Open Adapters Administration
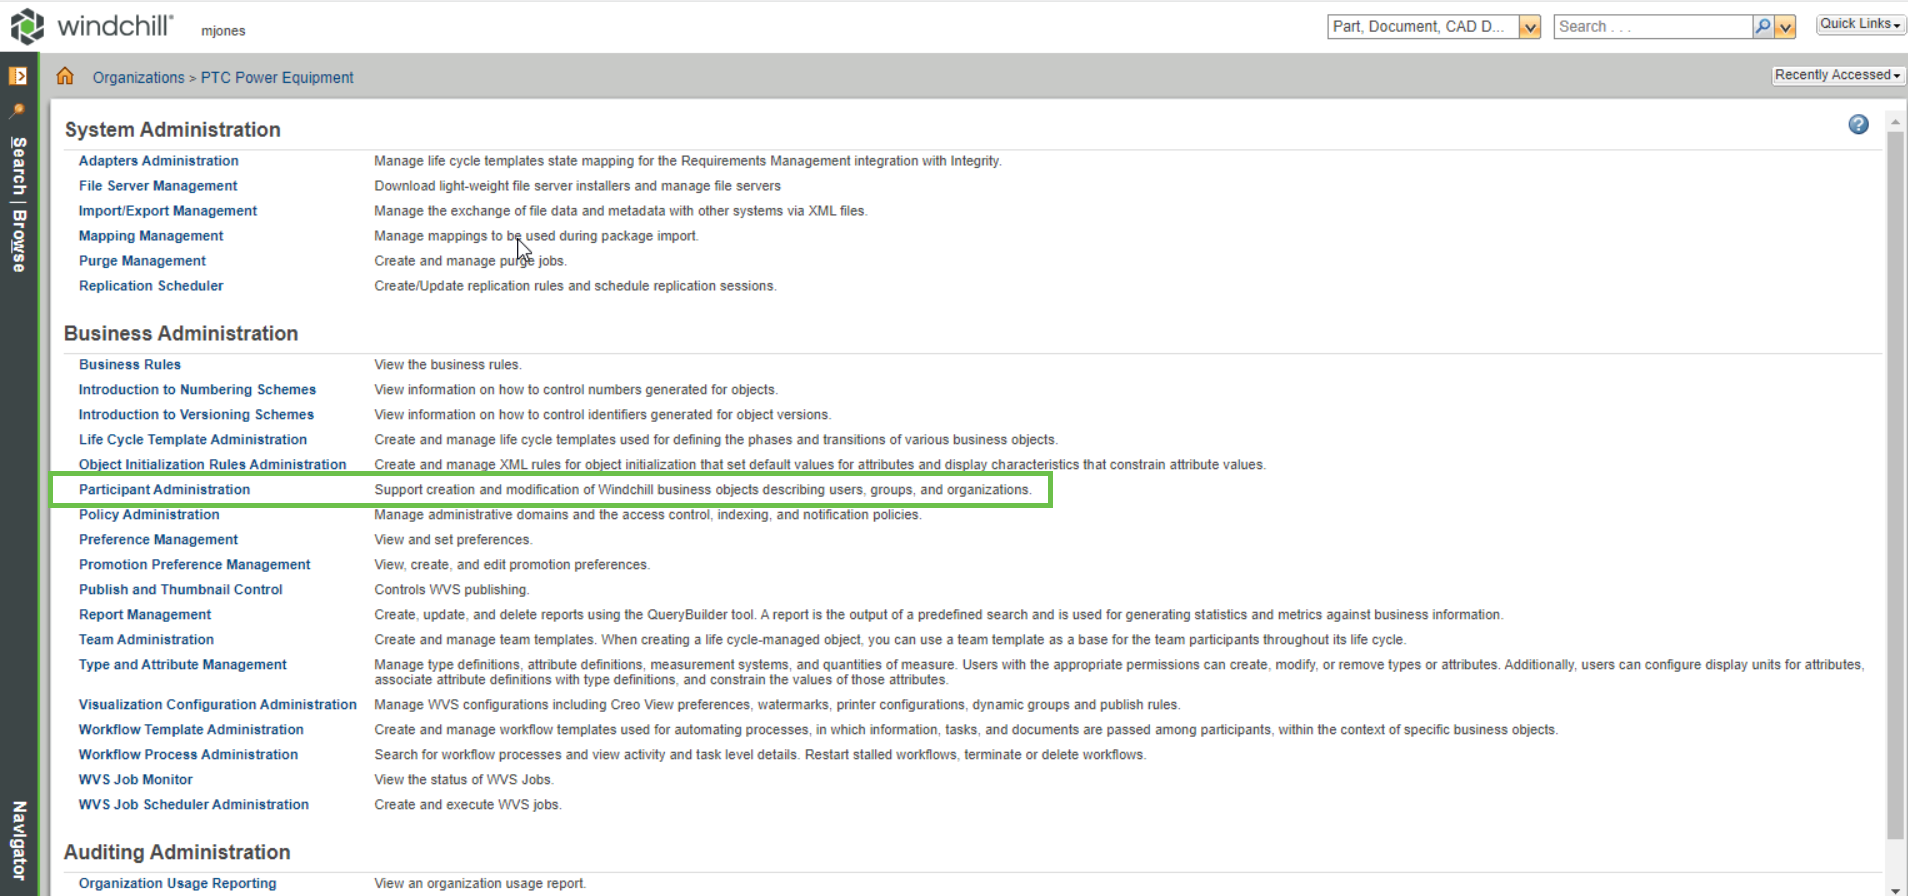 pyautogui.click(x=159, y=161)
